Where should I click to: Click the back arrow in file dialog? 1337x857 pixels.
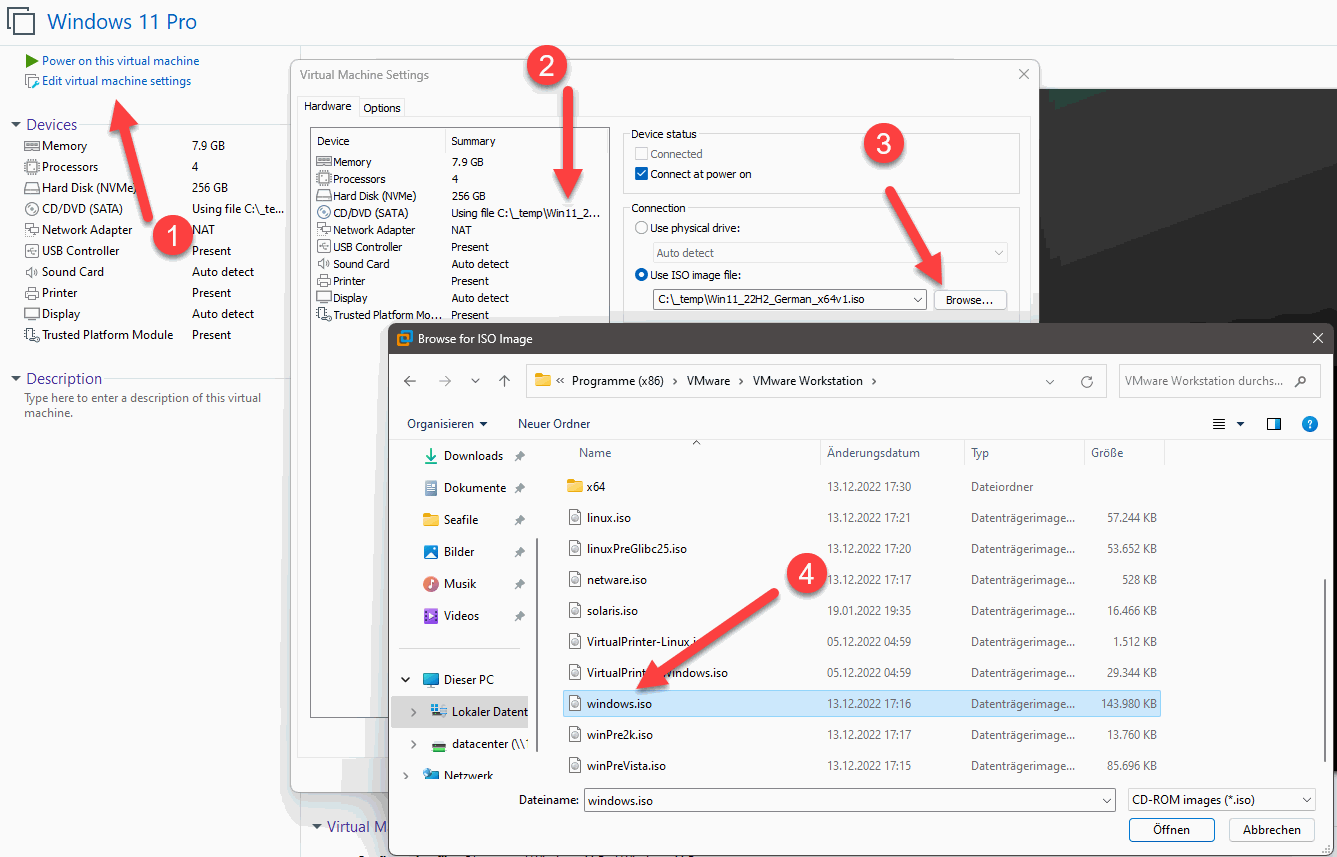[x=410, y=381]
